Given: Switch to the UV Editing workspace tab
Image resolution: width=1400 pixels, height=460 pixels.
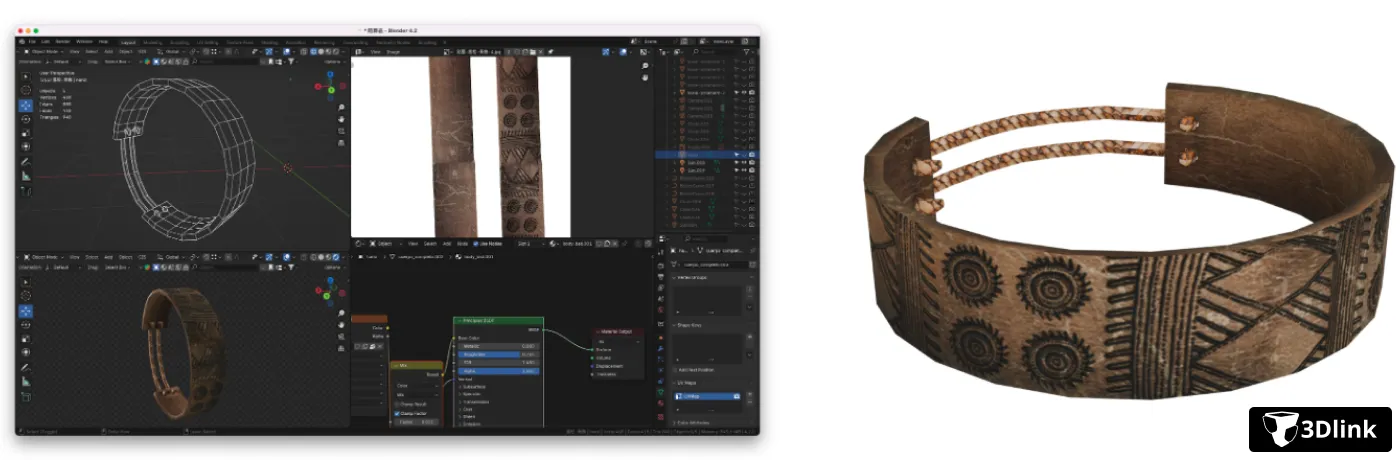Looking at the screenshot, I should tap(207, 42).
